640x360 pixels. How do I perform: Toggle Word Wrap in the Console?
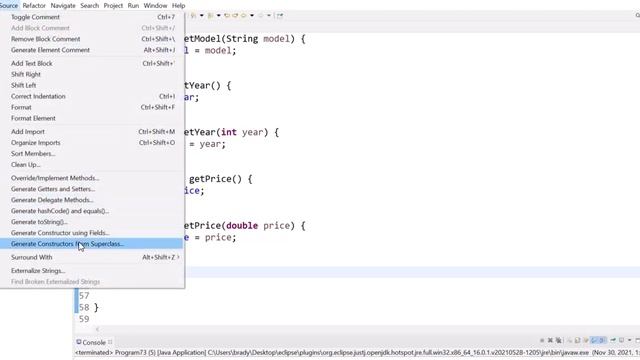pyautogui.click(x=586, y=340)
